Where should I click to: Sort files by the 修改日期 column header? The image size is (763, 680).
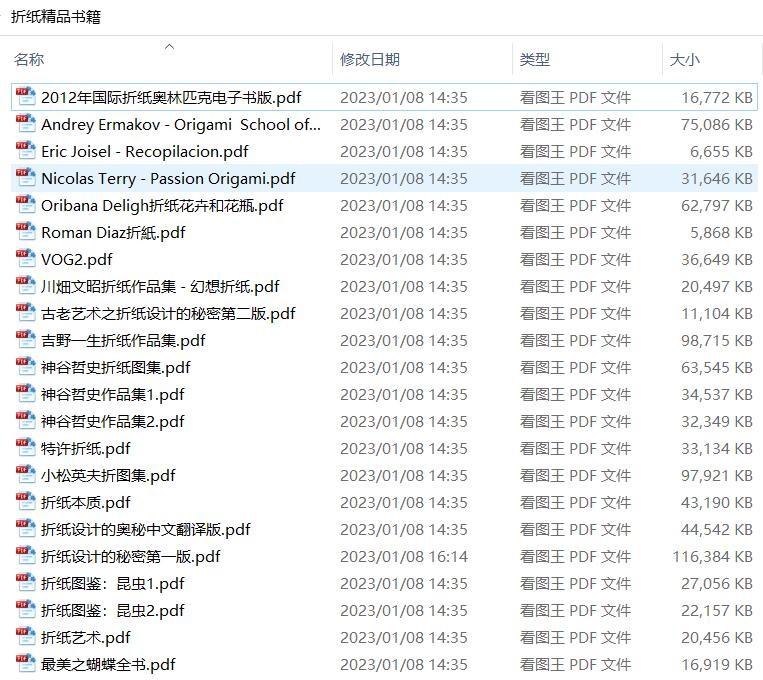pyautogui.click(x=370, y=59)
